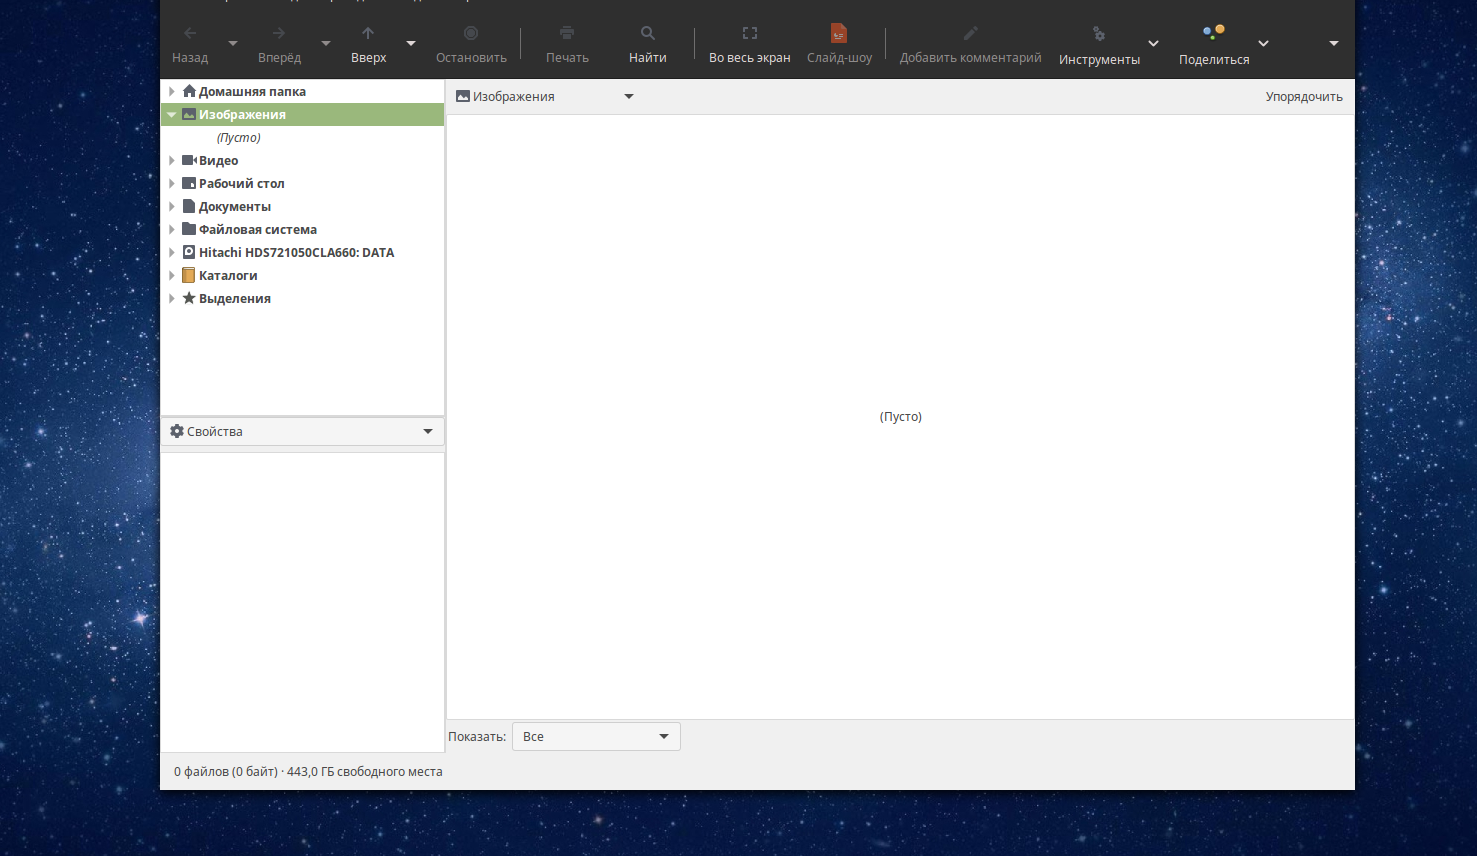Viewport: 1477px width, 856px height.
Task: Expand the Поделиться dropdown chevron
Action: (x=1263, y=44)
